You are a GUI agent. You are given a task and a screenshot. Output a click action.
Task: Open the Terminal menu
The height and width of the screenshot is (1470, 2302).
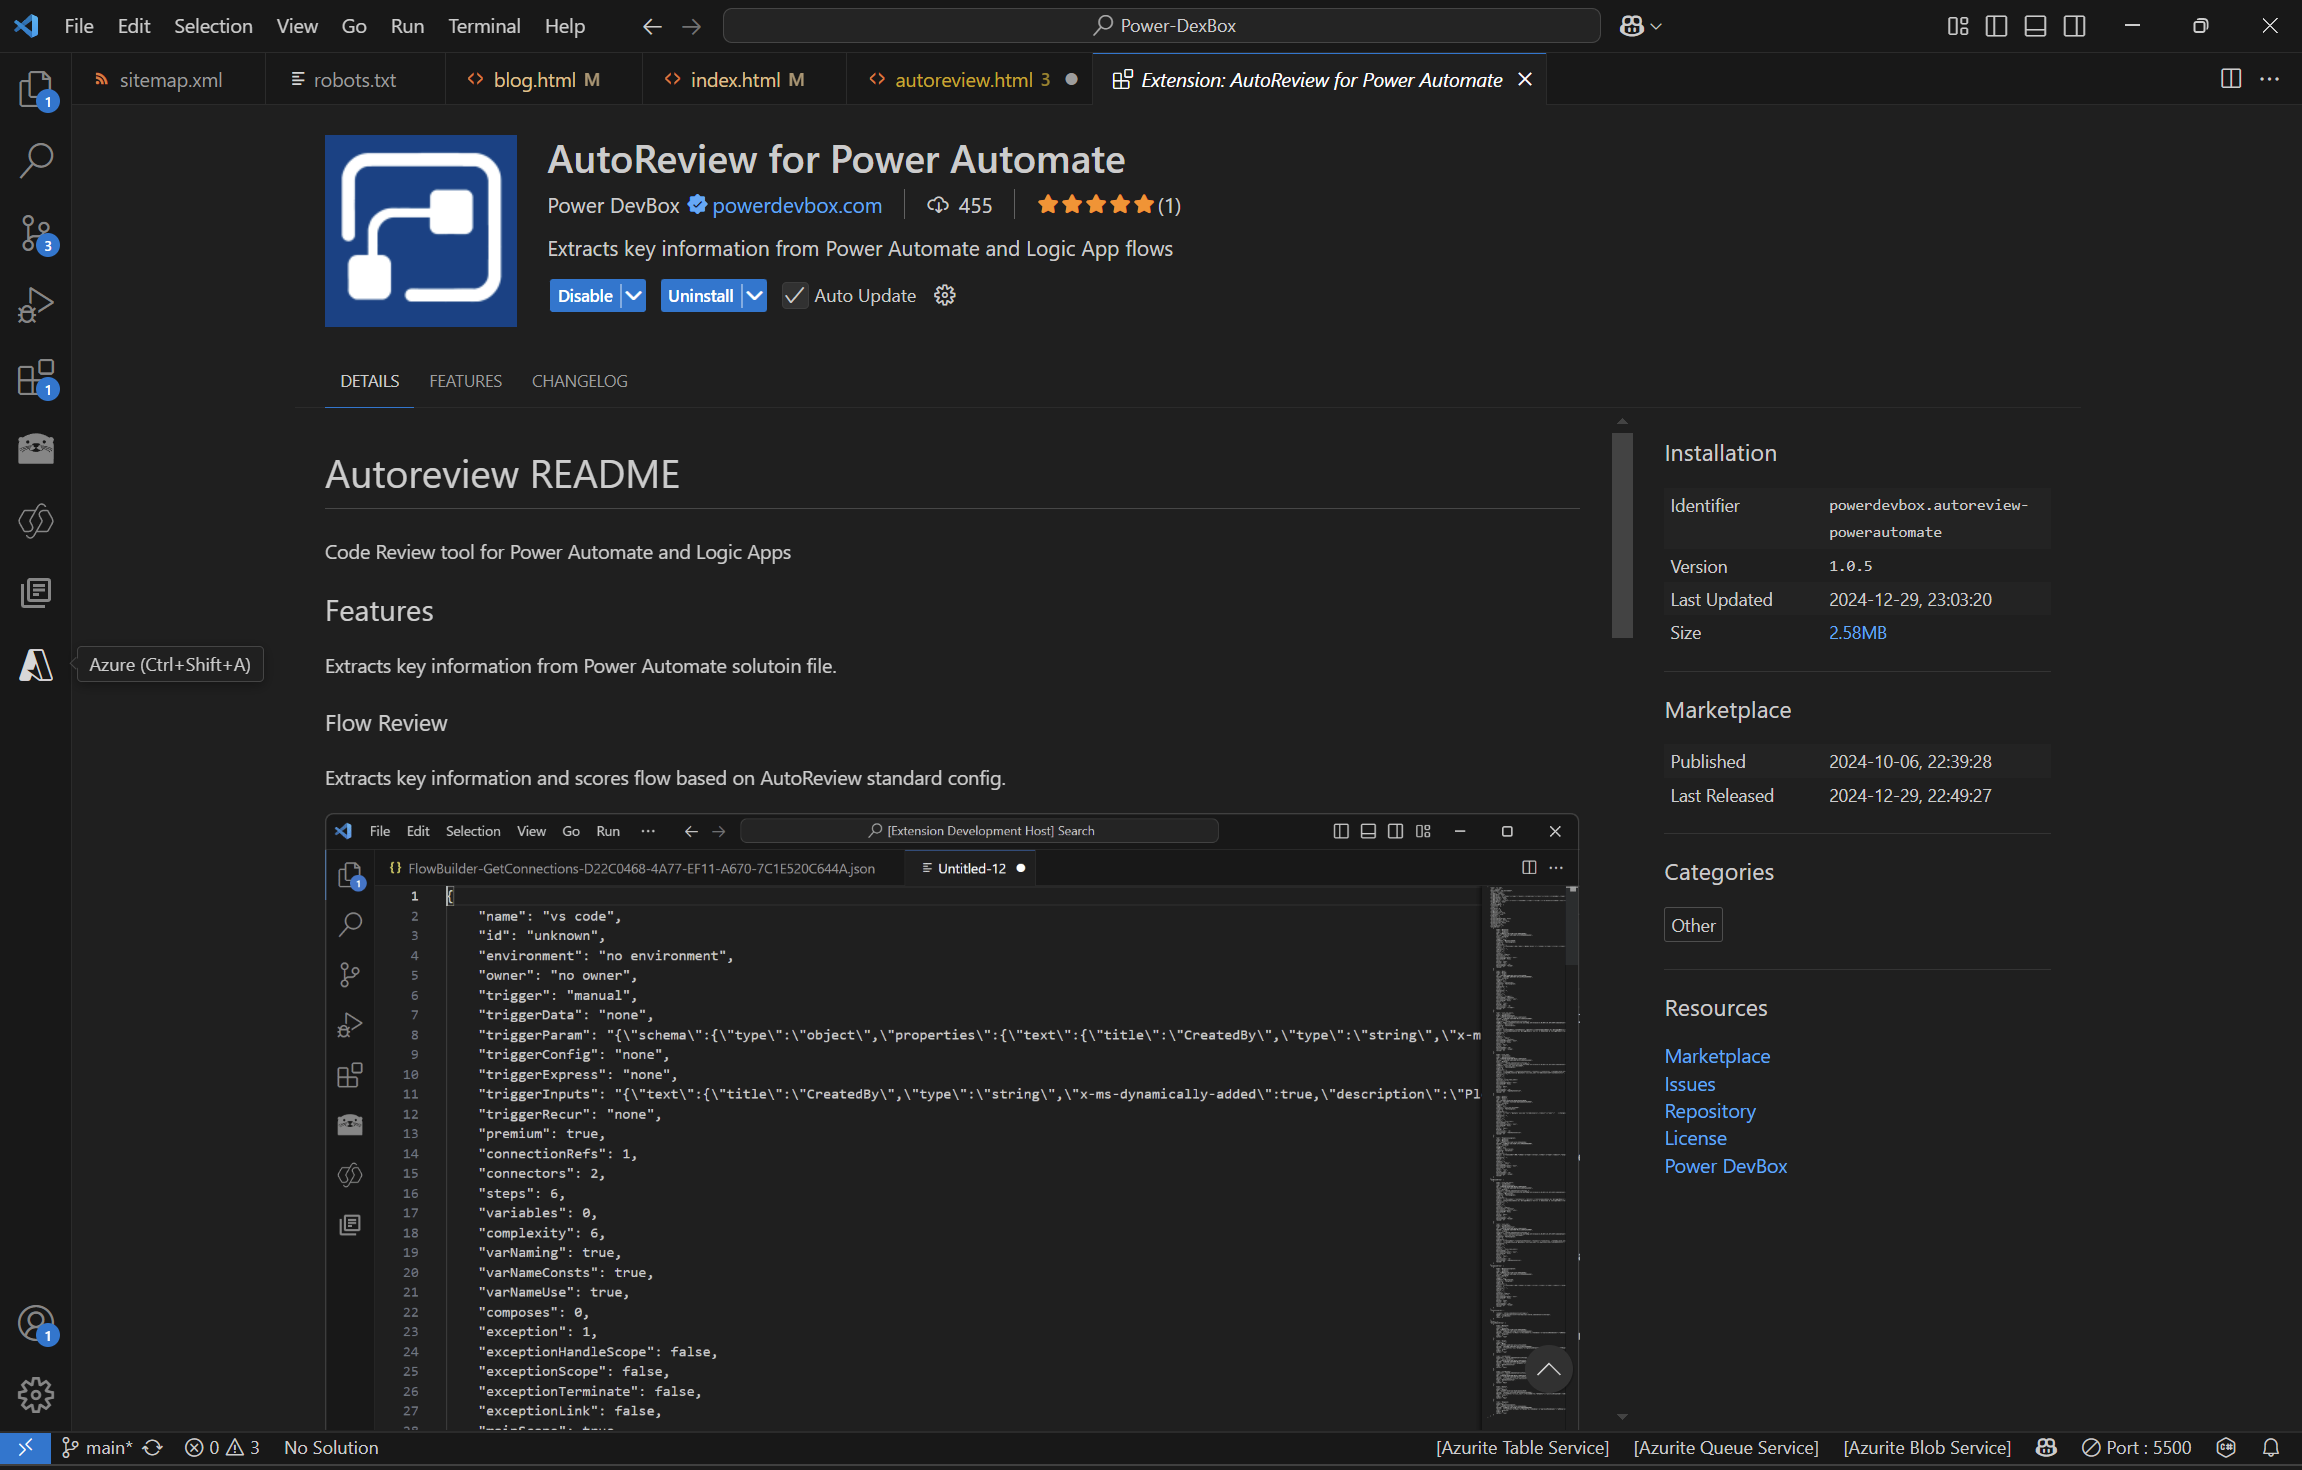[484, 26]
